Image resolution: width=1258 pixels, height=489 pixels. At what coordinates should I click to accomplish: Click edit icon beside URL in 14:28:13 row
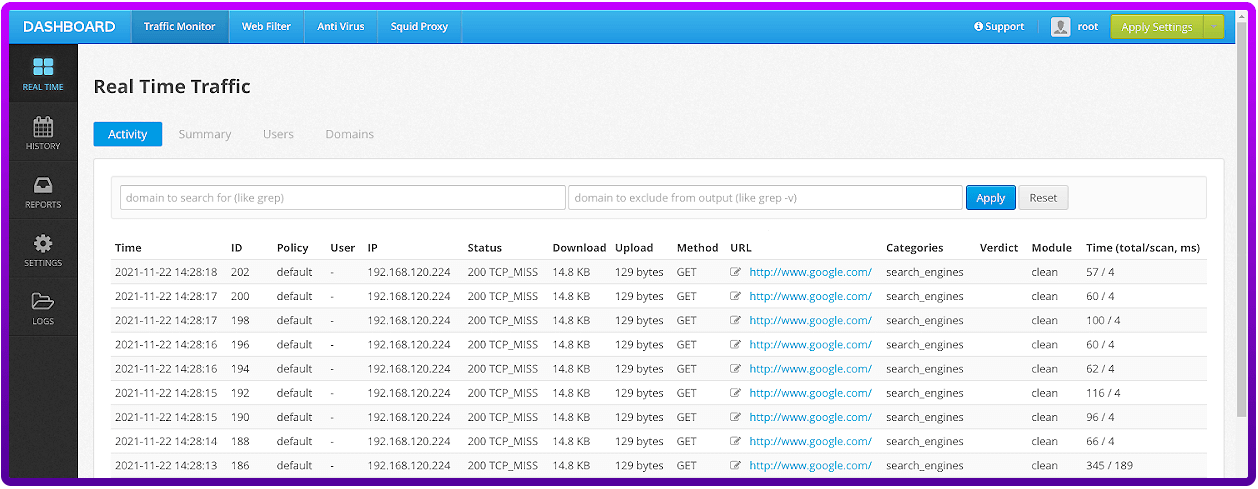(736, 465)
